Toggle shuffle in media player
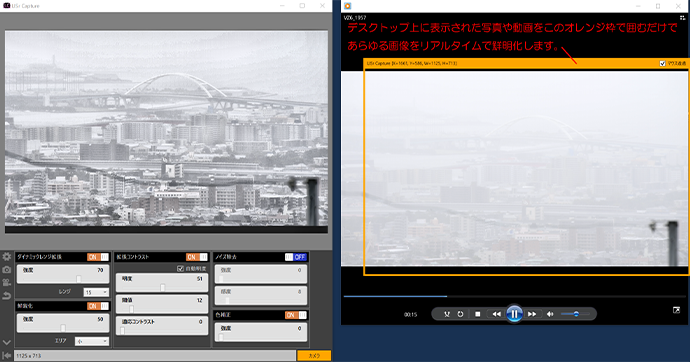The image size is (690, 362). point(447,314)
